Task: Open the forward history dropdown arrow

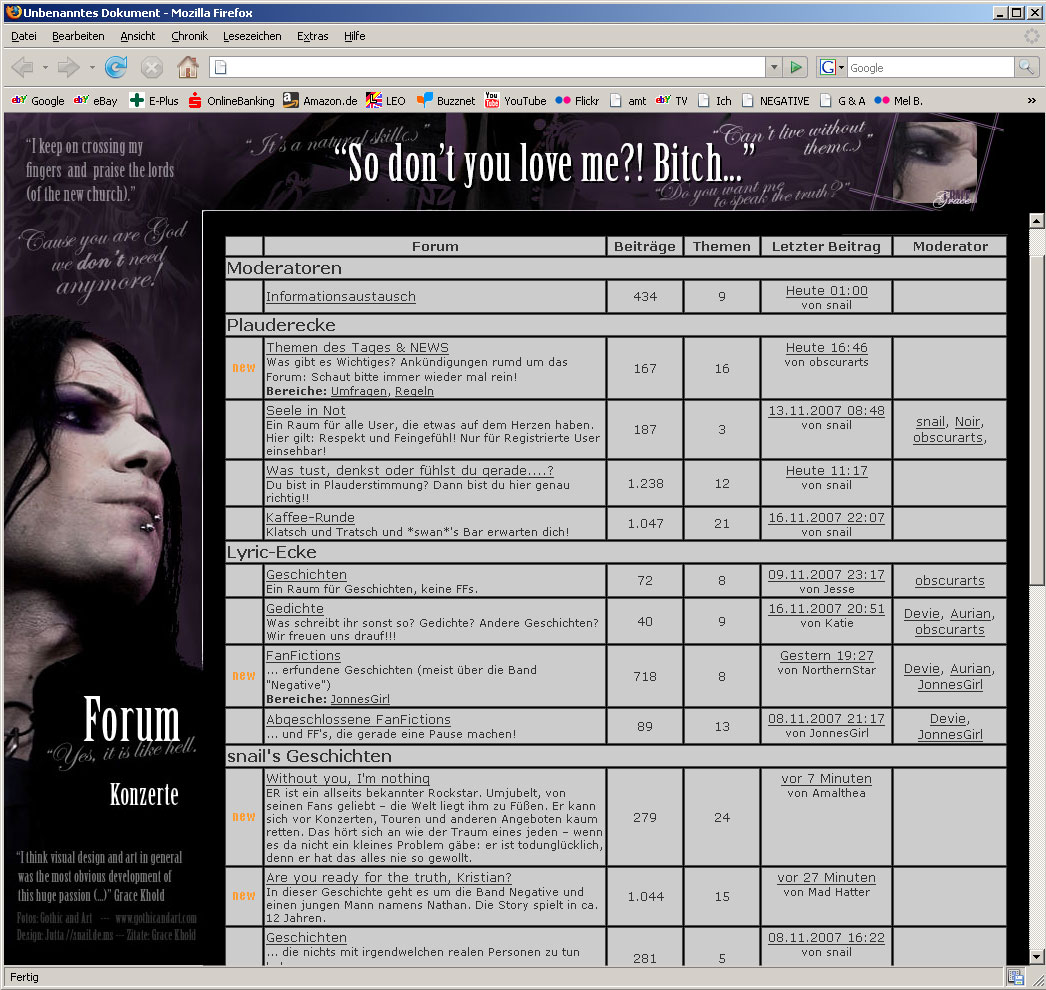Action: click(x=91, y=67)
